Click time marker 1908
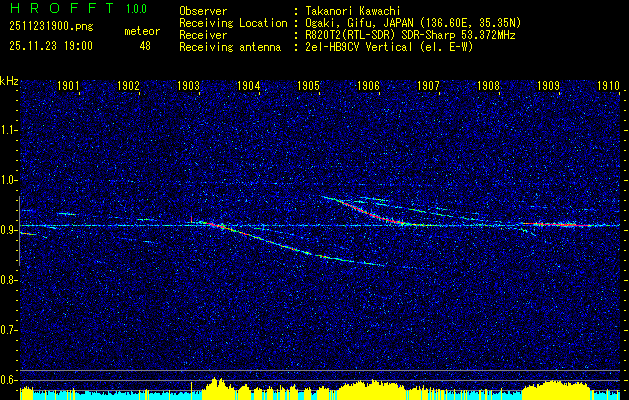Viewport: 629px width, 400px height. click(x=488, y=85)
